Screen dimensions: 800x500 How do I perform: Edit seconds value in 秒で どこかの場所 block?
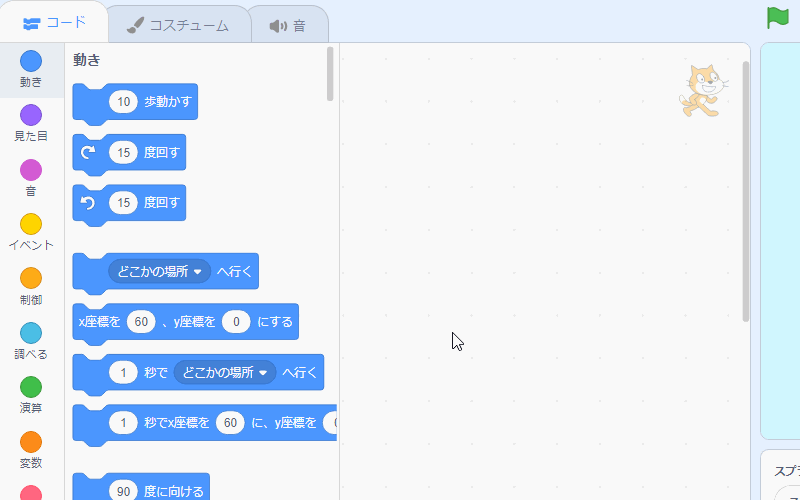tap(123, 372)
